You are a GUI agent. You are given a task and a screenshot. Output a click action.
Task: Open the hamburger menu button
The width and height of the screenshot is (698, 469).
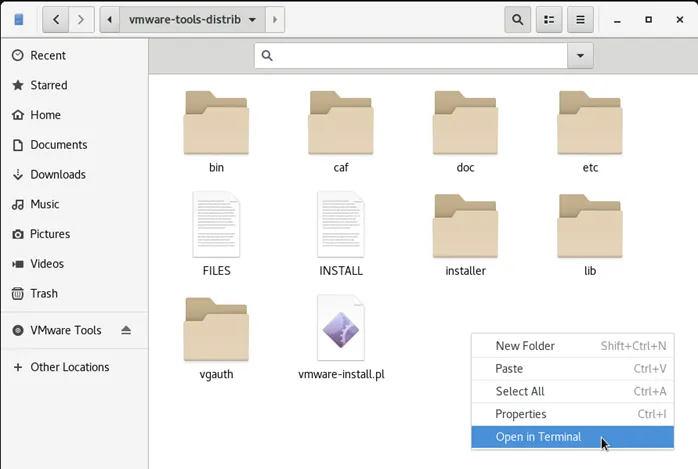[580, 20]
